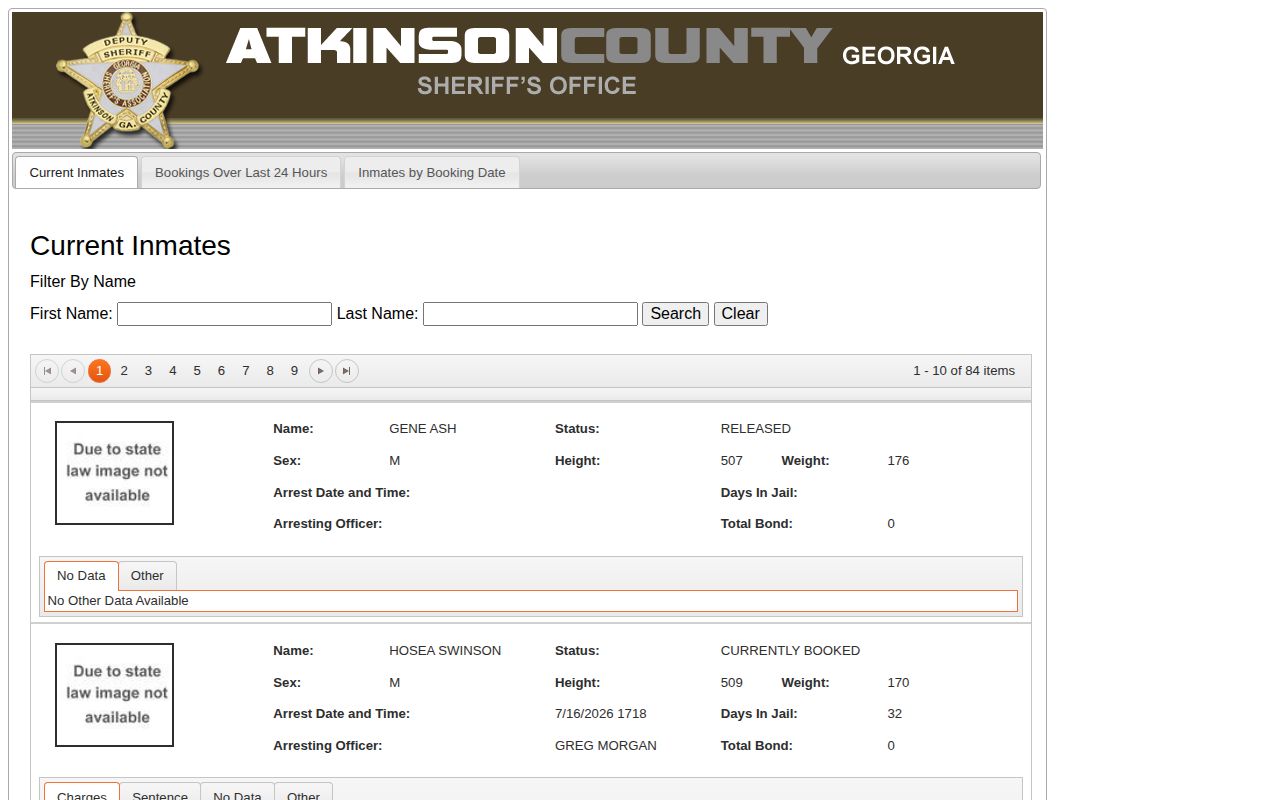Click the Clear button
Screen dimensions: 1280x800
(x=741, y=314)
